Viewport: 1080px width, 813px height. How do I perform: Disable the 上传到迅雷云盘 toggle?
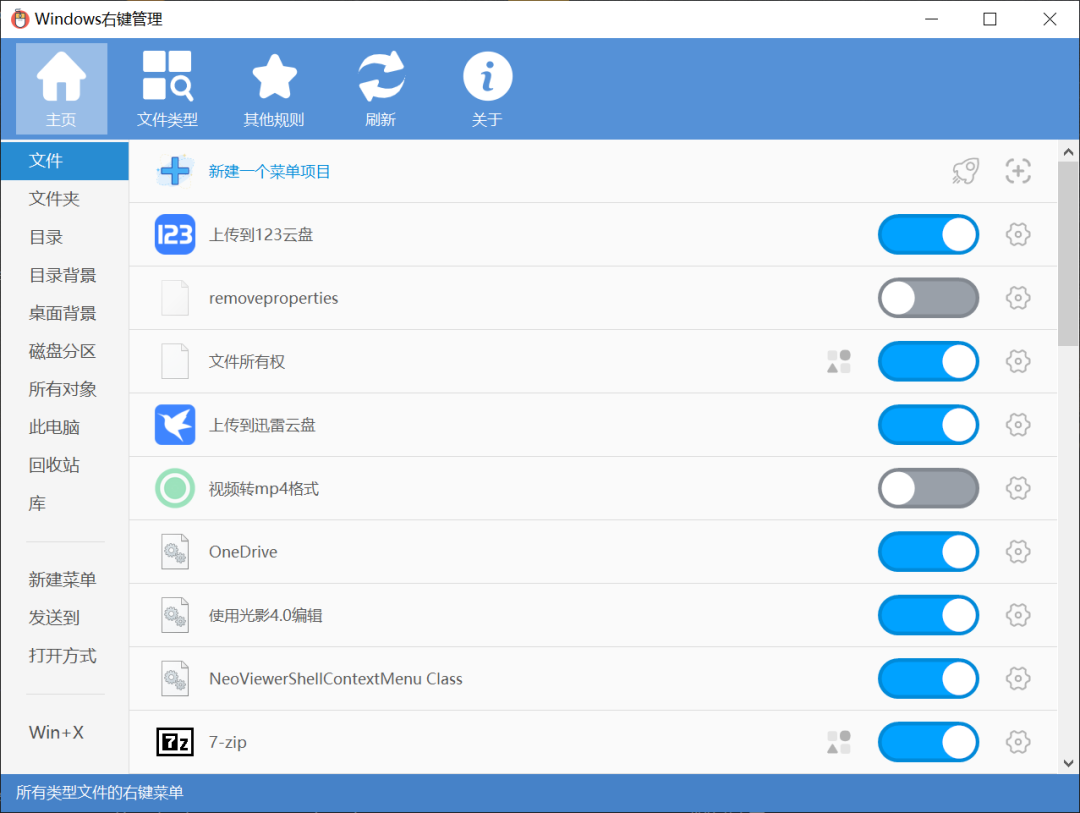coord(928,424)
